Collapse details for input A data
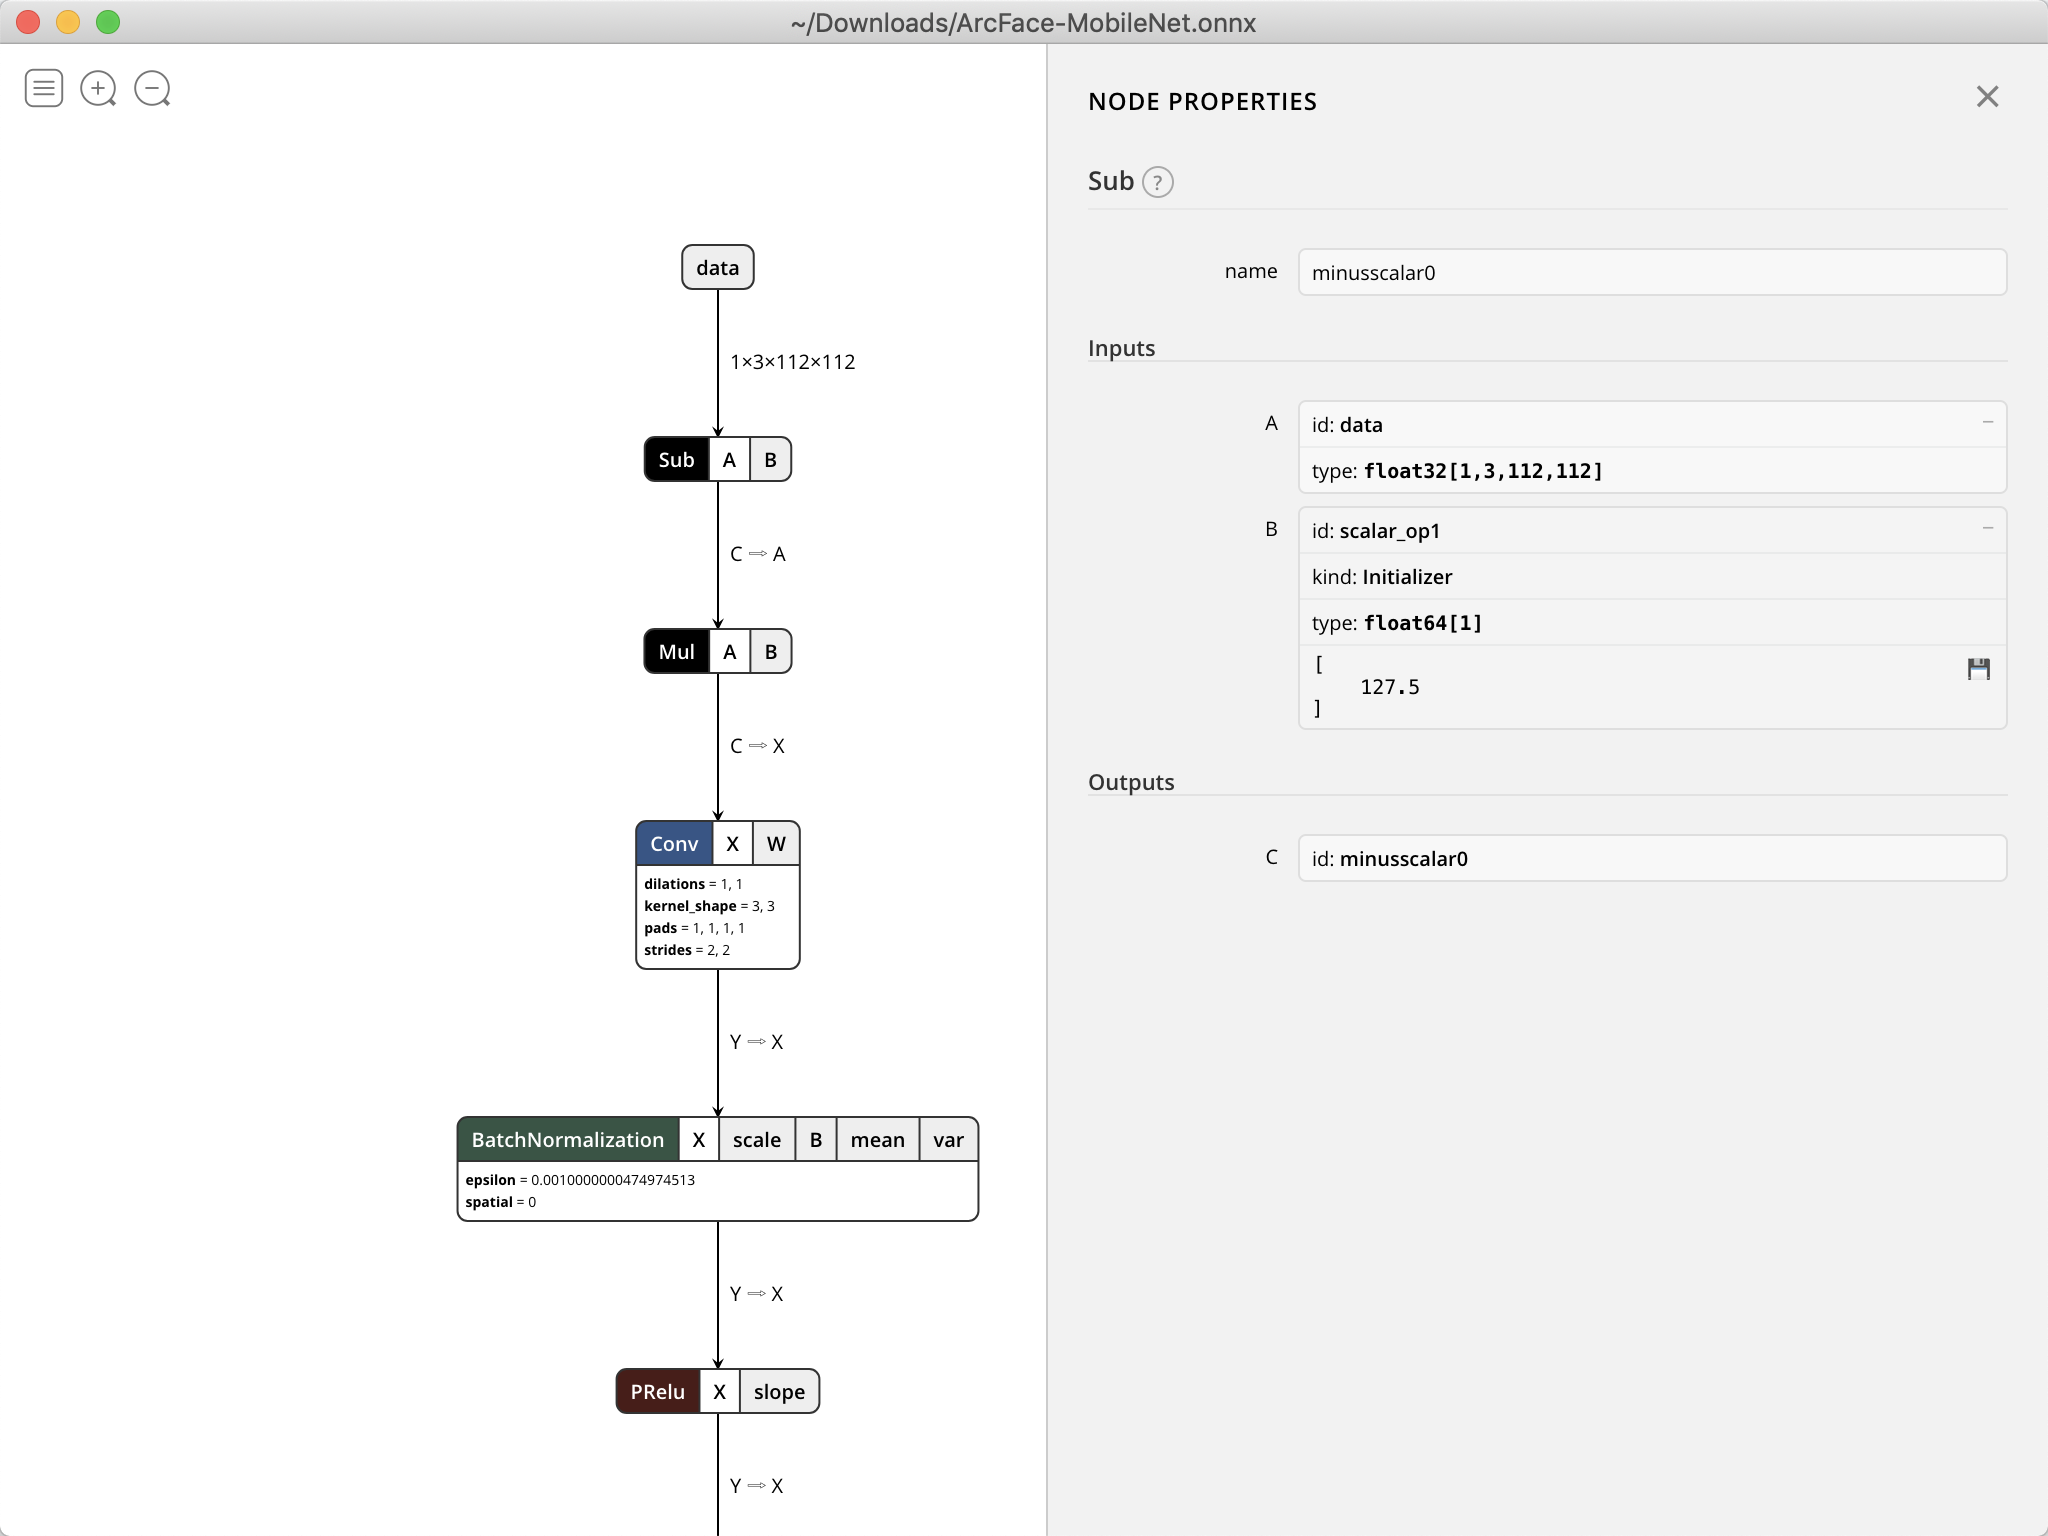The width and height of the screenshot is (2048, 1536). tap(1988, 423)
